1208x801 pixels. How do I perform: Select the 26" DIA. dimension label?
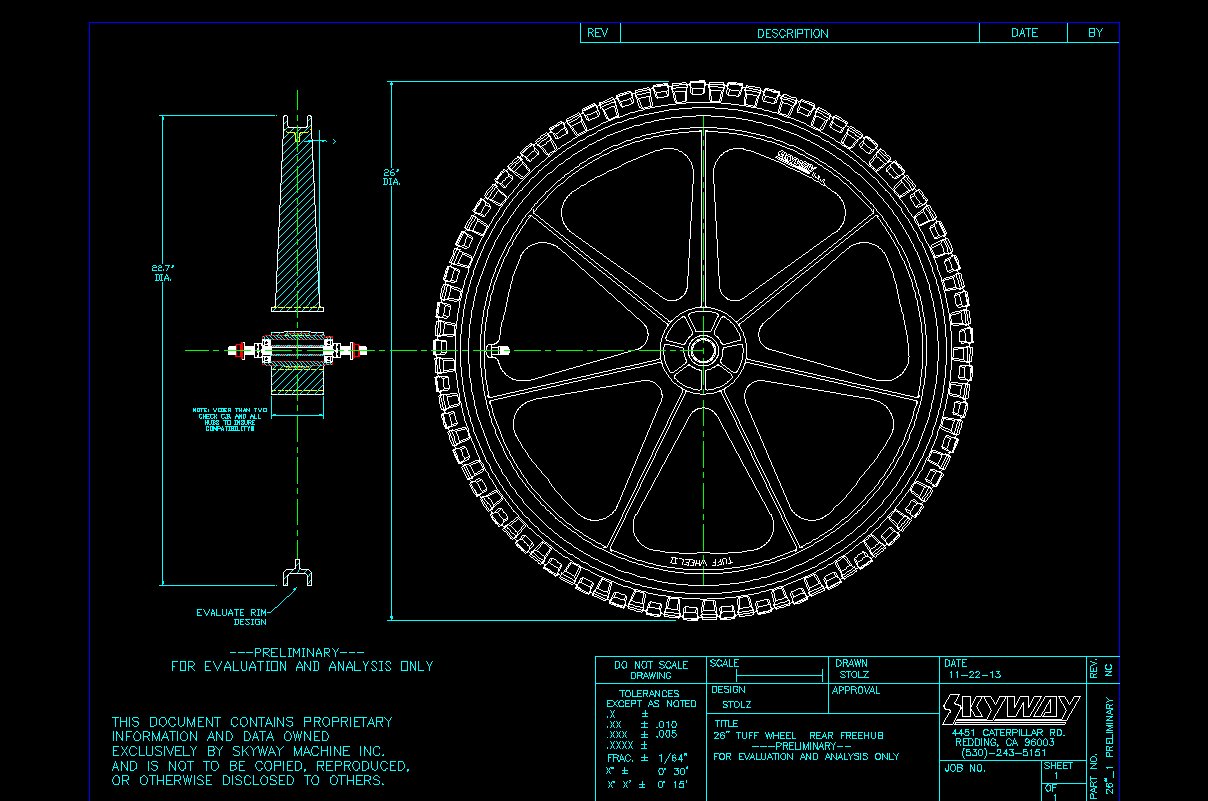coord(392,177)
